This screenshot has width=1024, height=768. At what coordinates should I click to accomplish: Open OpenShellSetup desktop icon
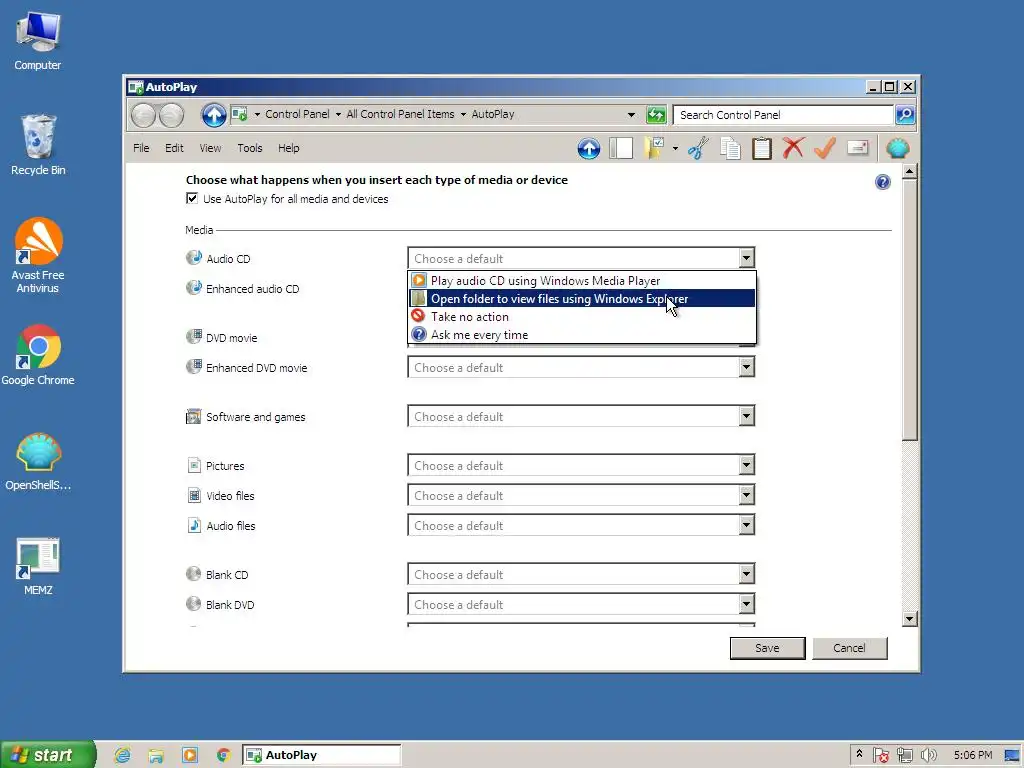(38, 461)
